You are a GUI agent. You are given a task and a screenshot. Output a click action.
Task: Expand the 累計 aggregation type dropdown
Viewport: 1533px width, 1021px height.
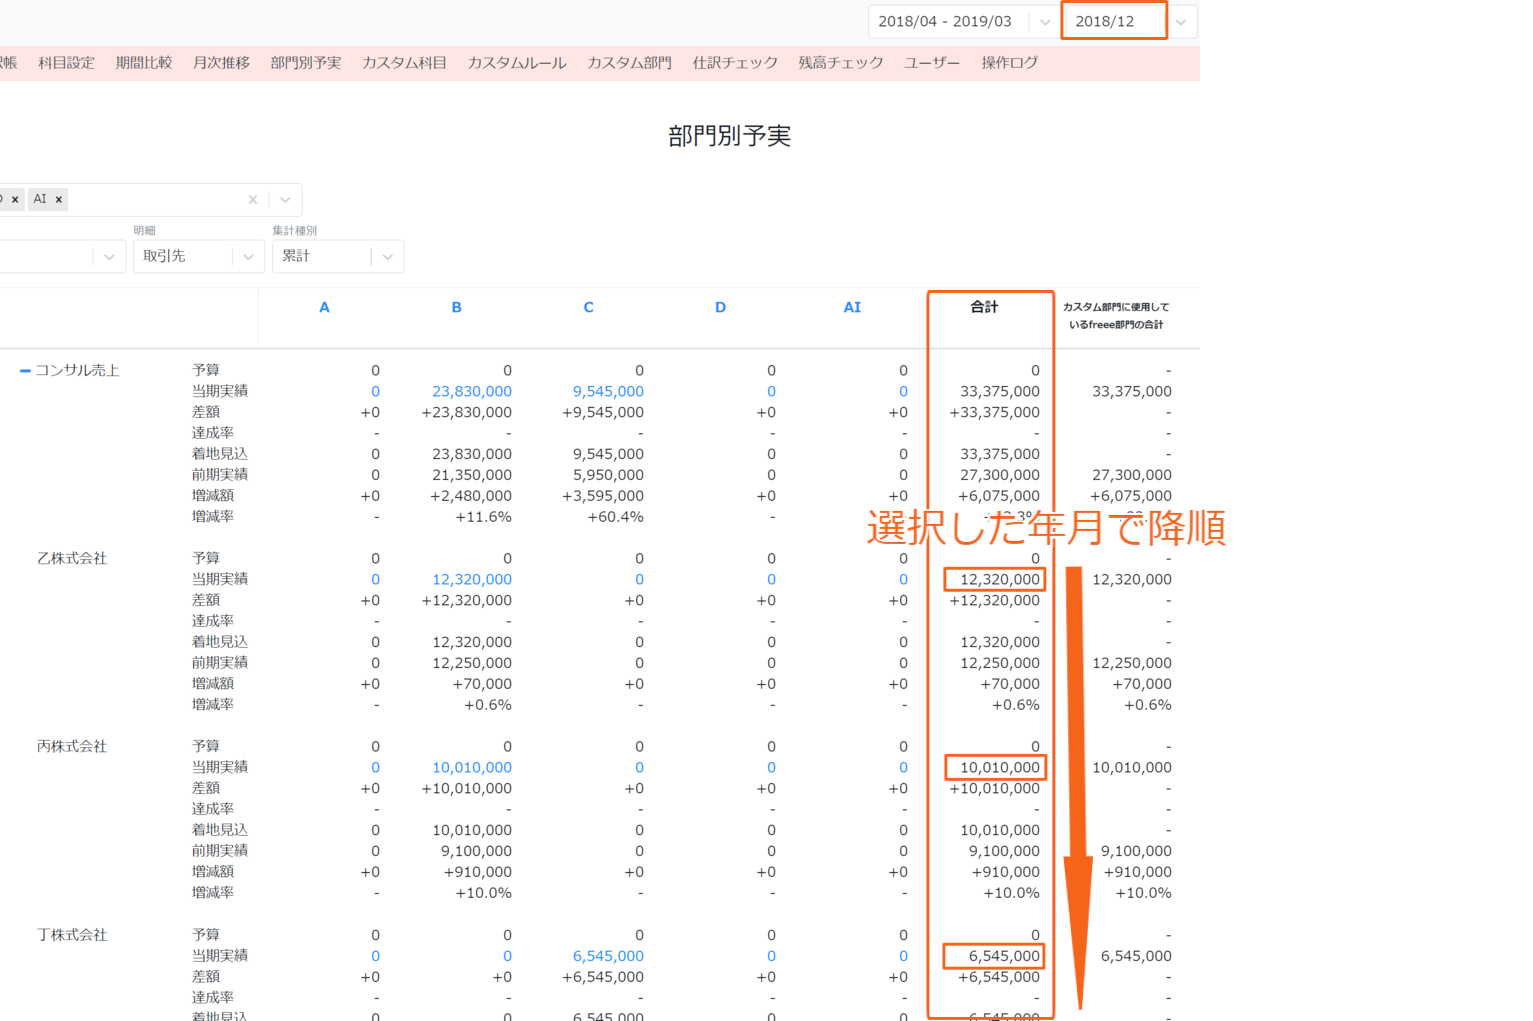click(x=387, y=257)
